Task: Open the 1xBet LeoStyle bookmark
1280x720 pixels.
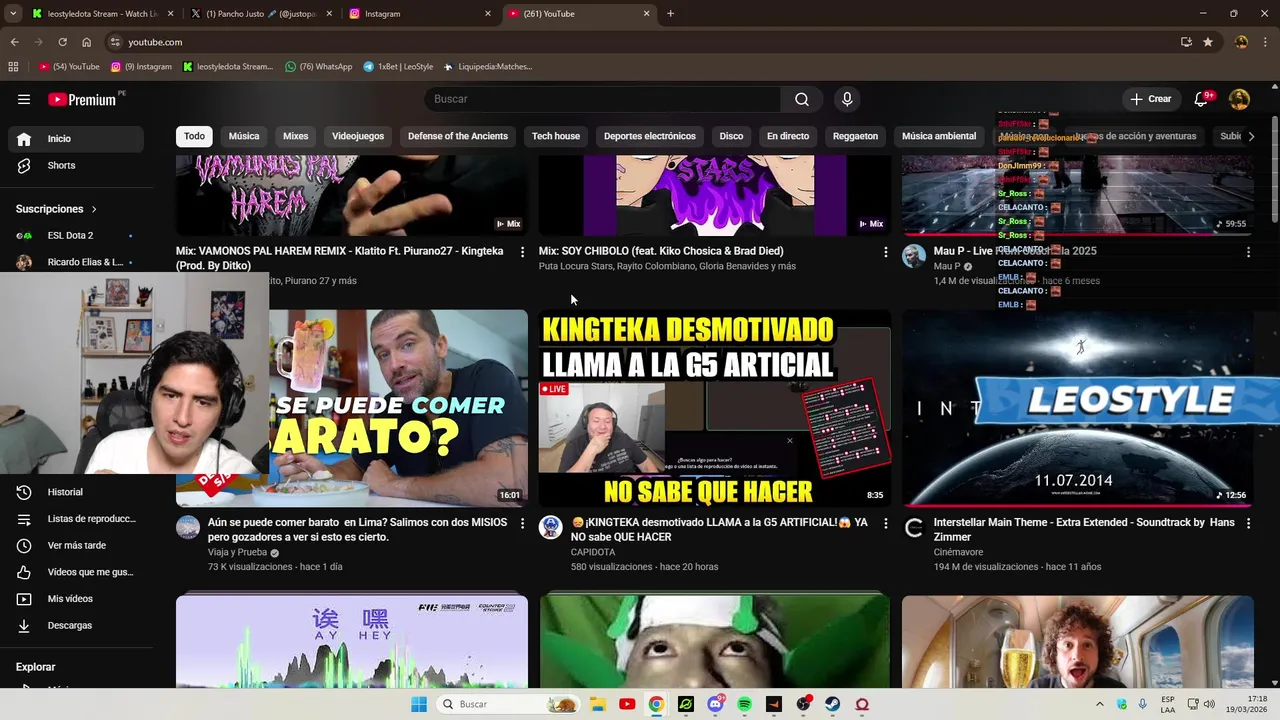Action: pos(398,67)
